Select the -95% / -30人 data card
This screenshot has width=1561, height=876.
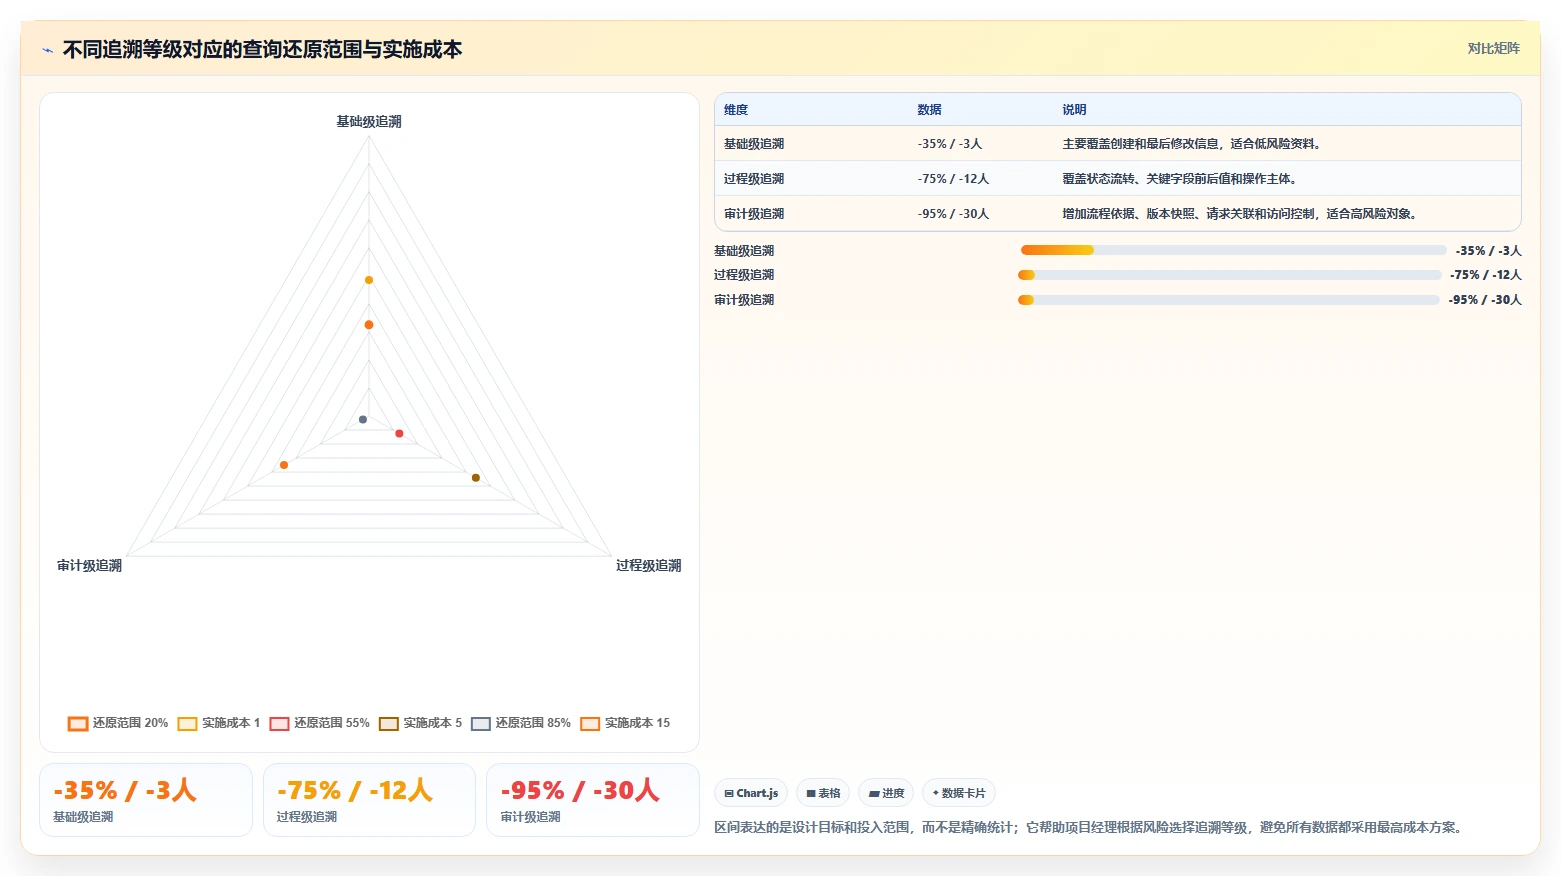pyautogui.click(x=592, y=800)
